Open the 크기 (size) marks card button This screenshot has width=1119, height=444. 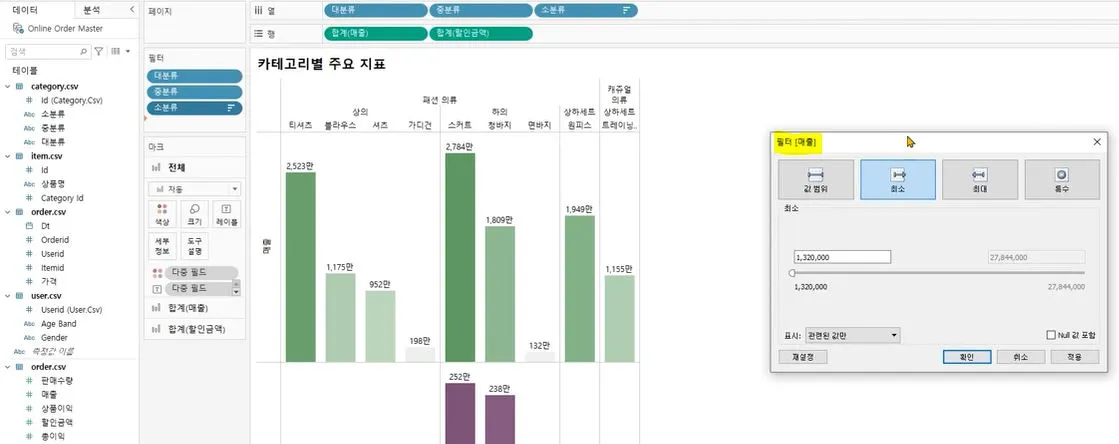(x=194, y=214)
